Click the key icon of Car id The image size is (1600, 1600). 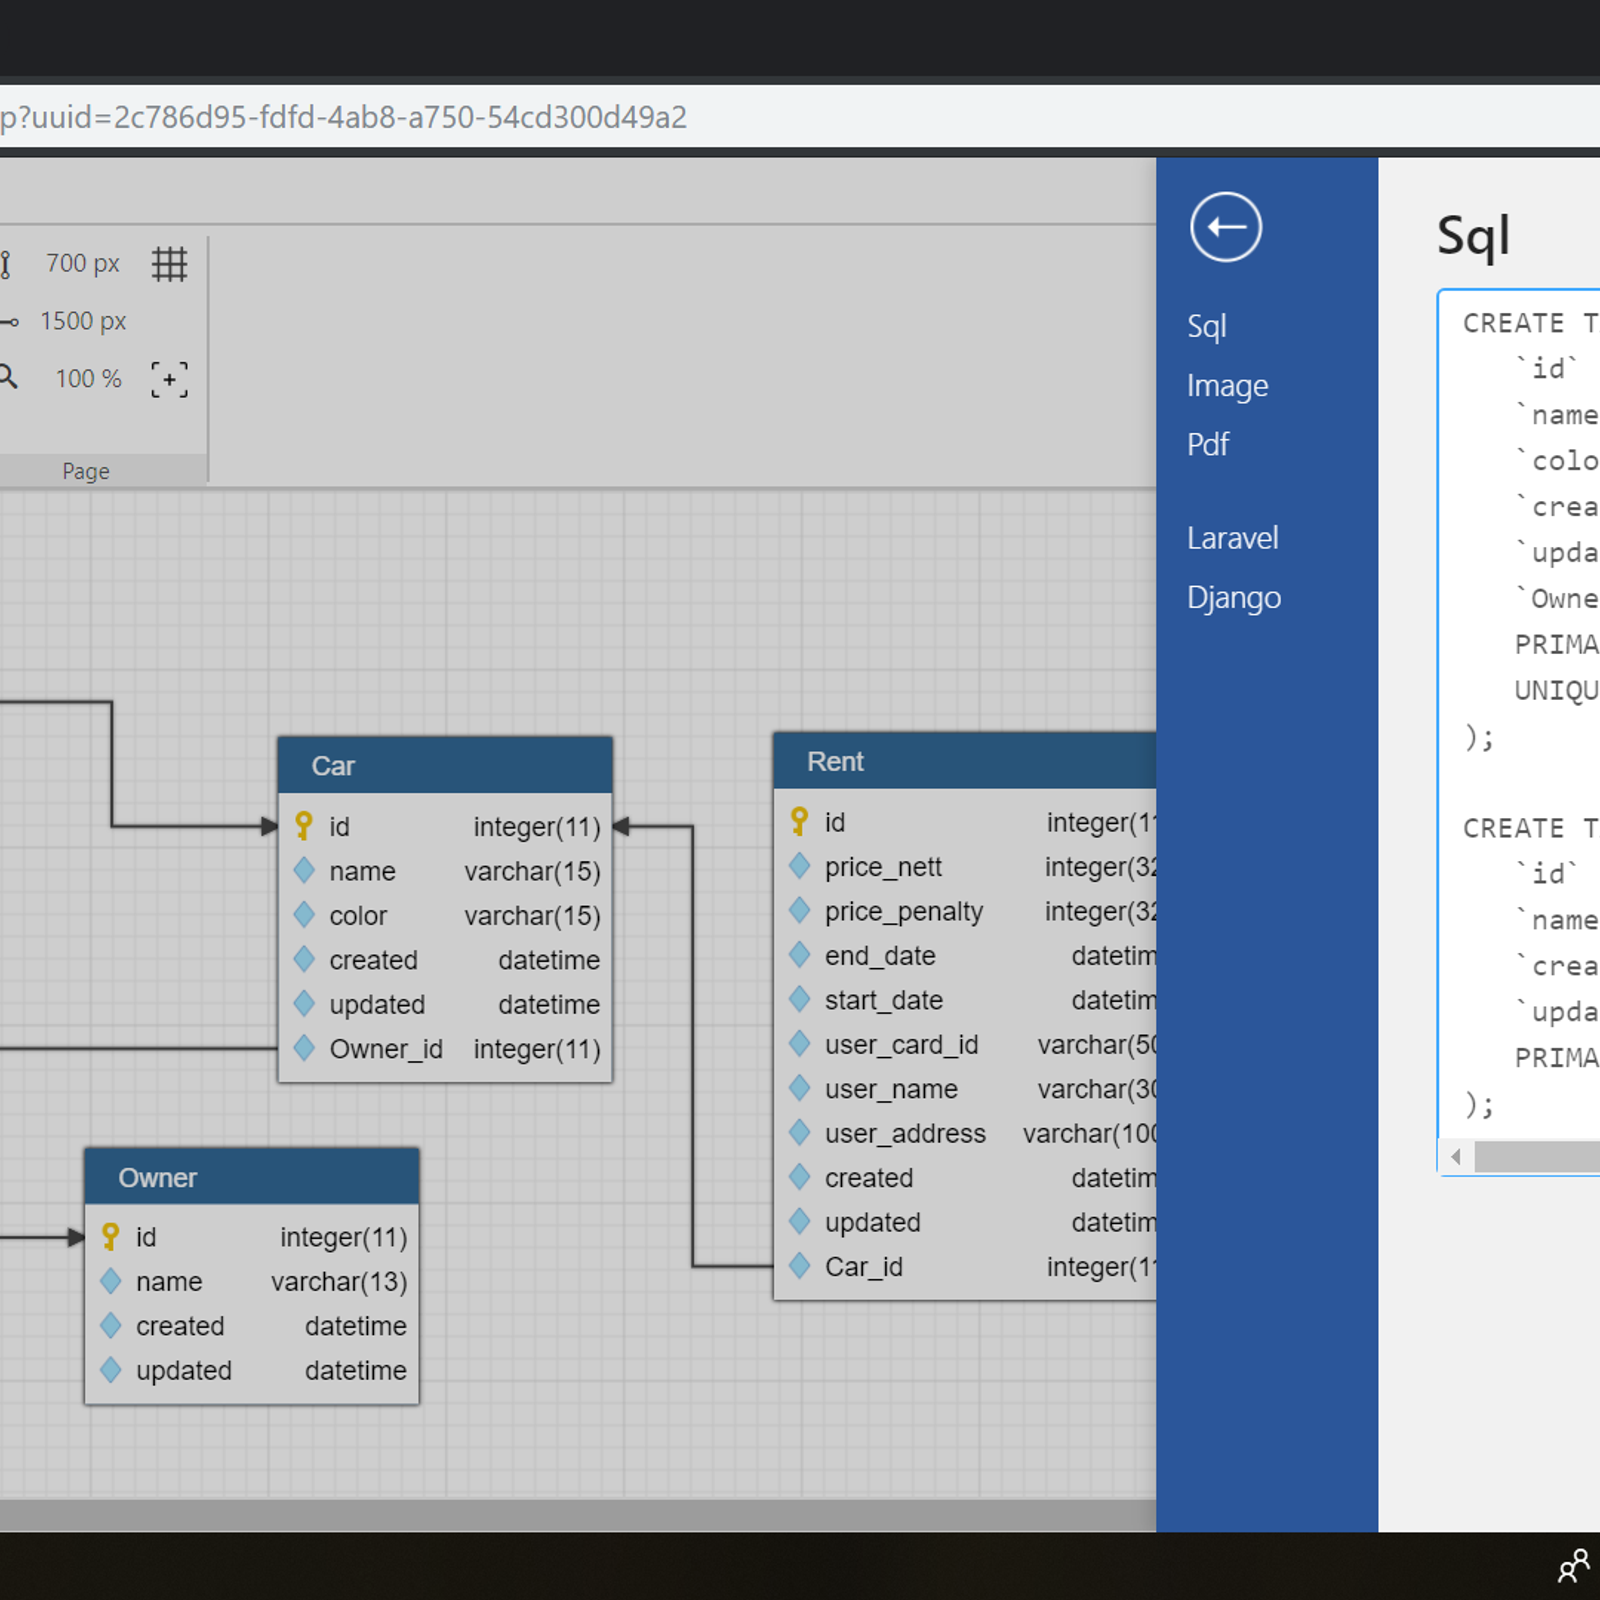tap(304, 826)
